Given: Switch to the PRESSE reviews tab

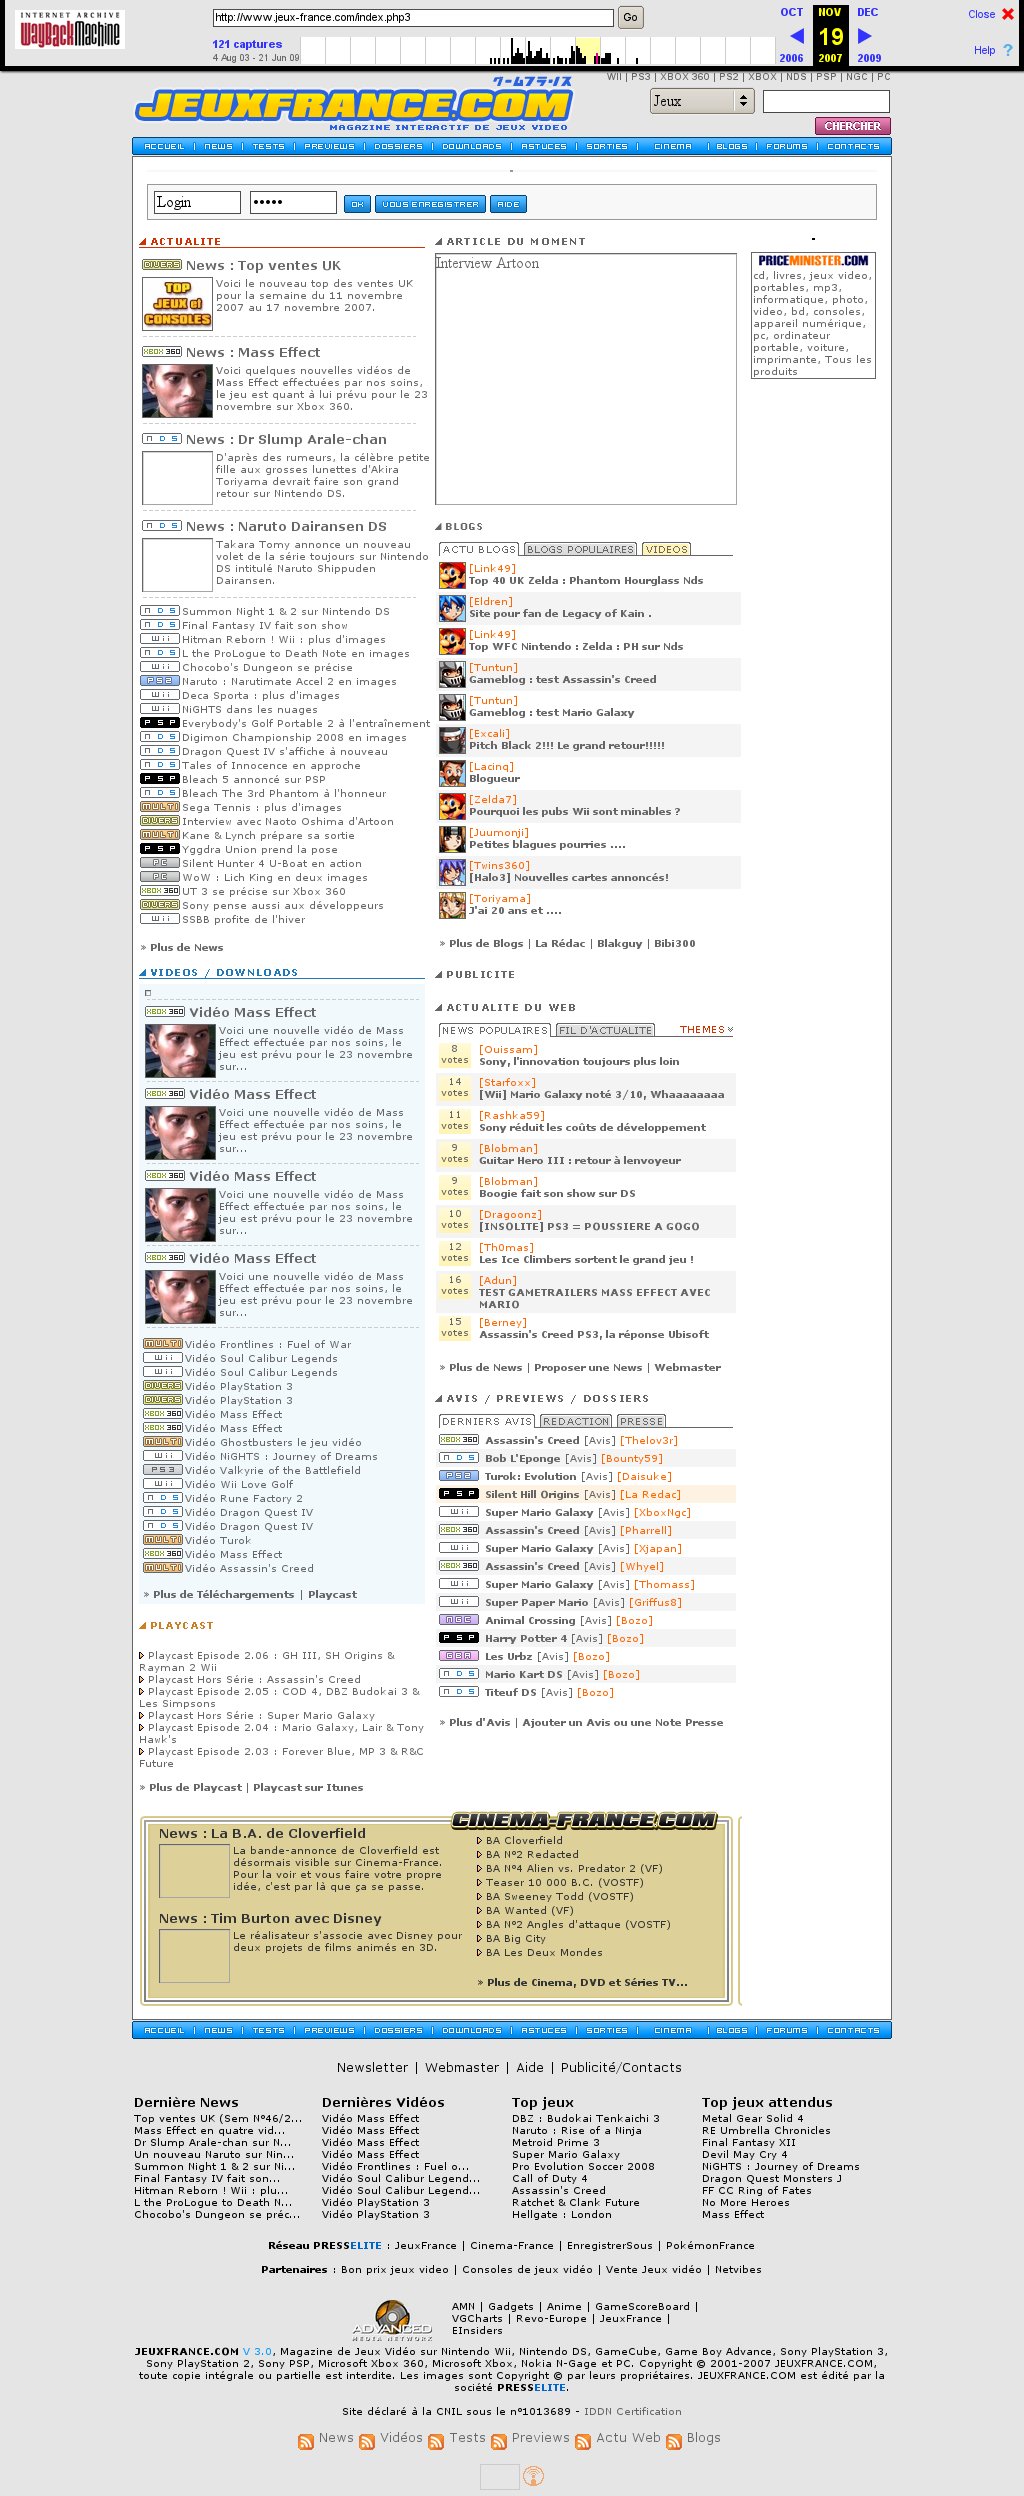Looking at the screenshot, I should [x=641, y=1421].
